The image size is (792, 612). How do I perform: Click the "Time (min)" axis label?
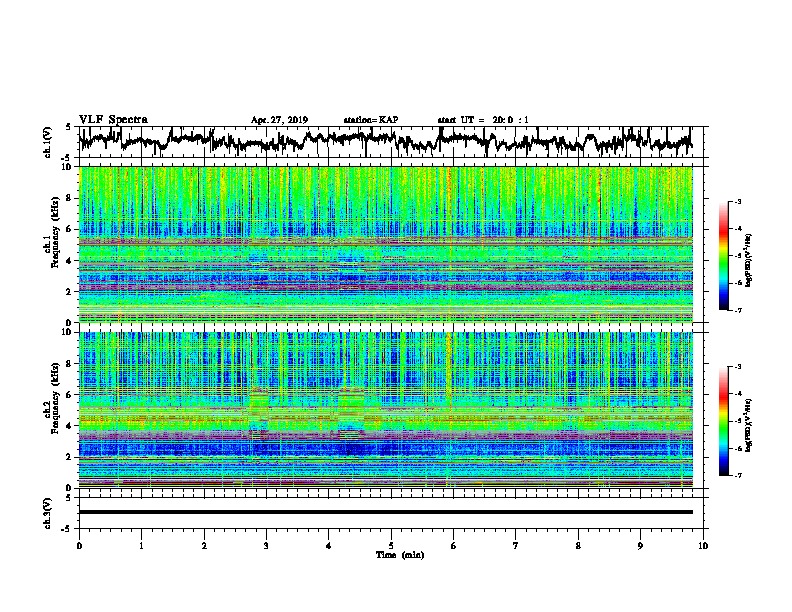coord(400,555)
